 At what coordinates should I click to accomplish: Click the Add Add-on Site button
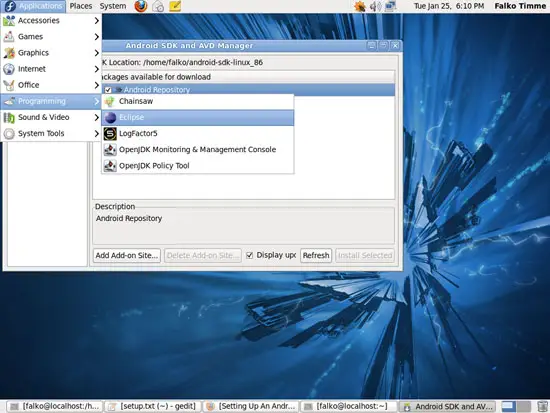tap(127, 255)
